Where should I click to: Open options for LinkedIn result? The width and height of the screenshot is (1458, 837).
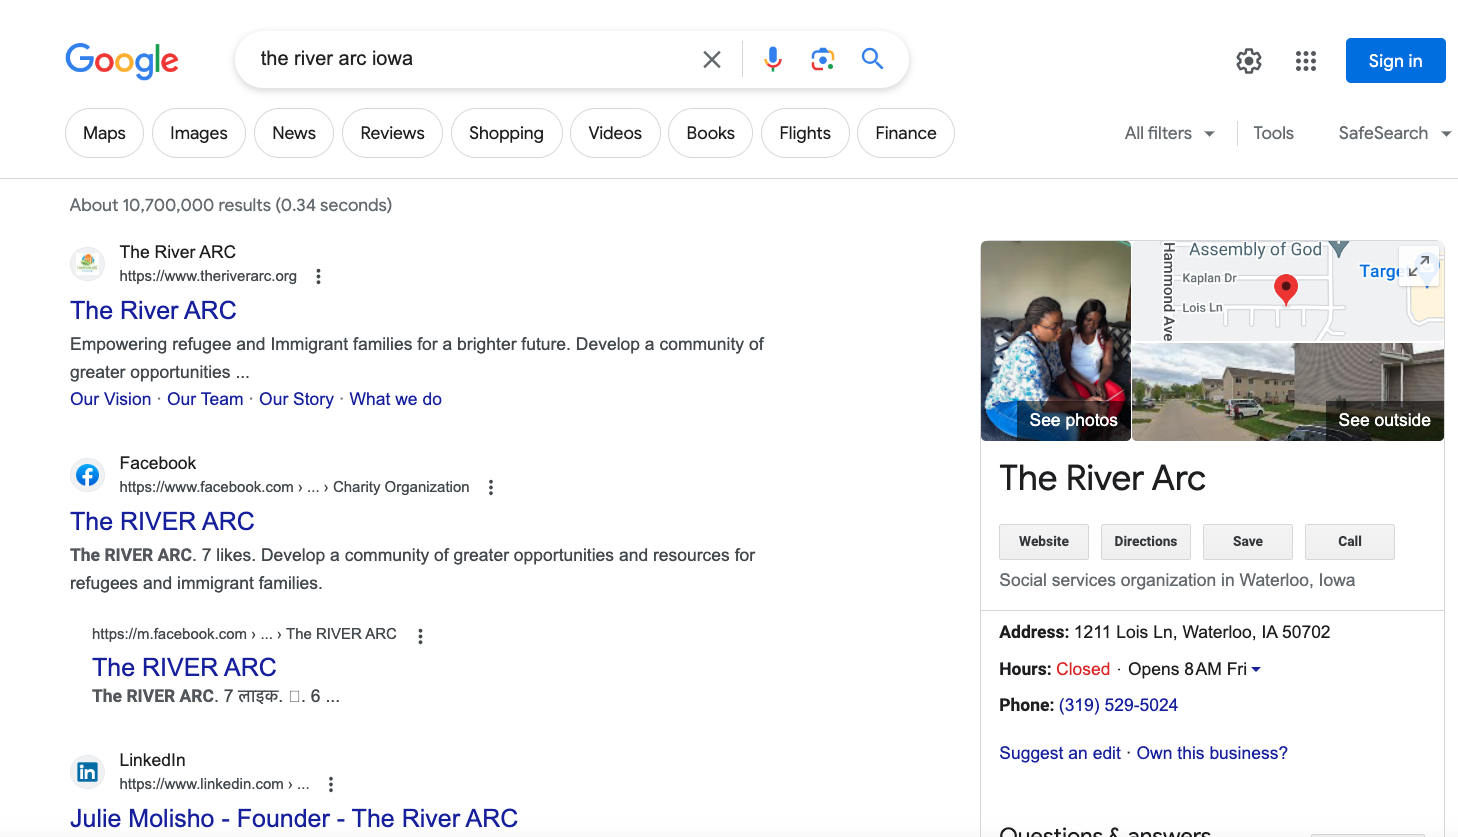330,784
